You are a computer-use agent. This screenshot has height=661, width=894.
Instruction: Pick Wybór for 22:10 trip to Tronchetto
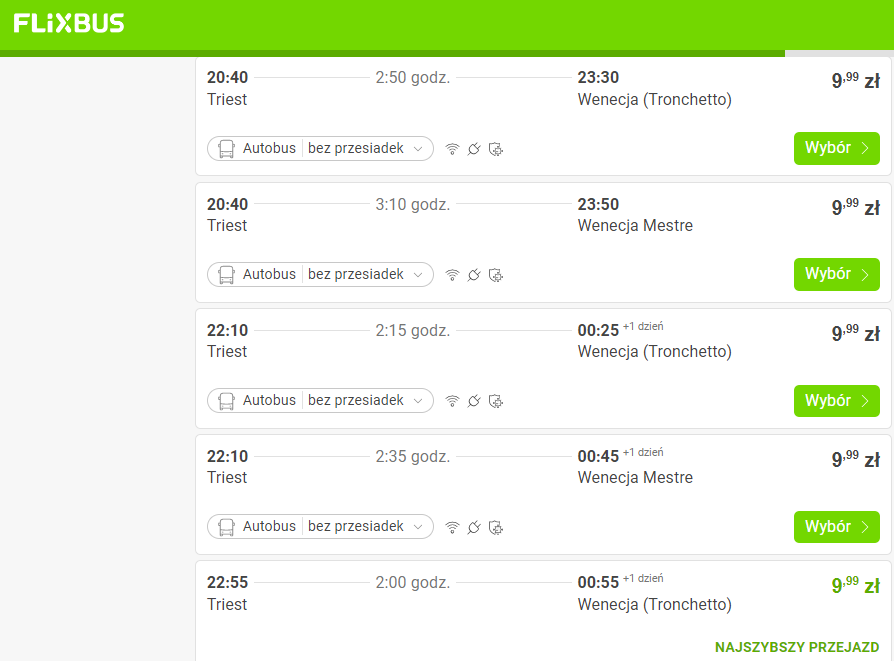pyautogui.click(x=836, y=401)
